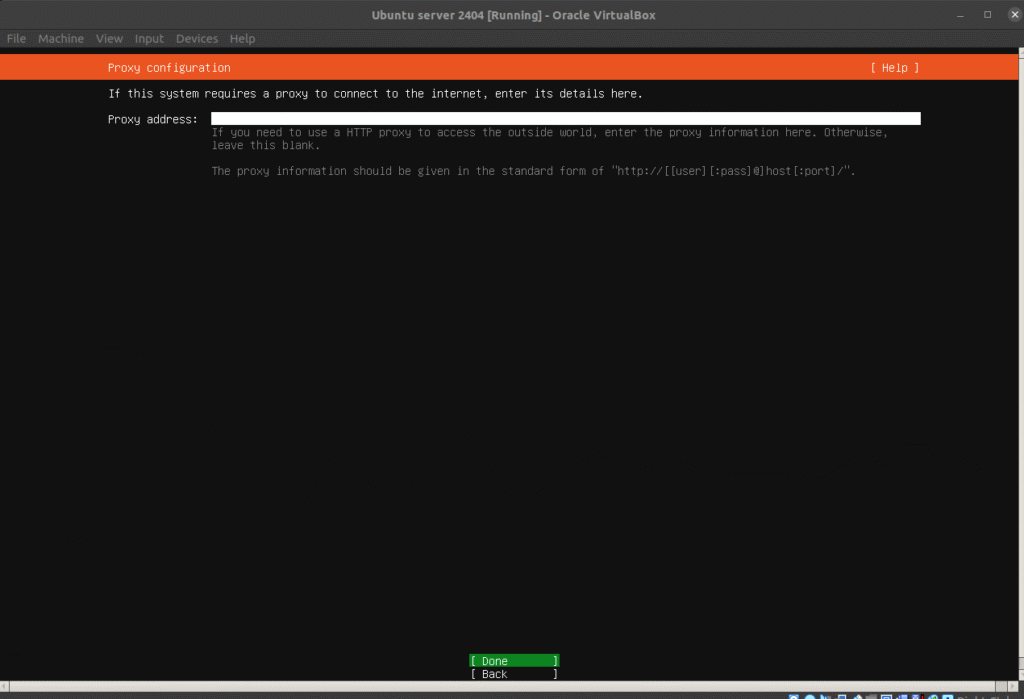
Task: Click the [ Help ] button in installer header
Action: click(x=894, y=68)
